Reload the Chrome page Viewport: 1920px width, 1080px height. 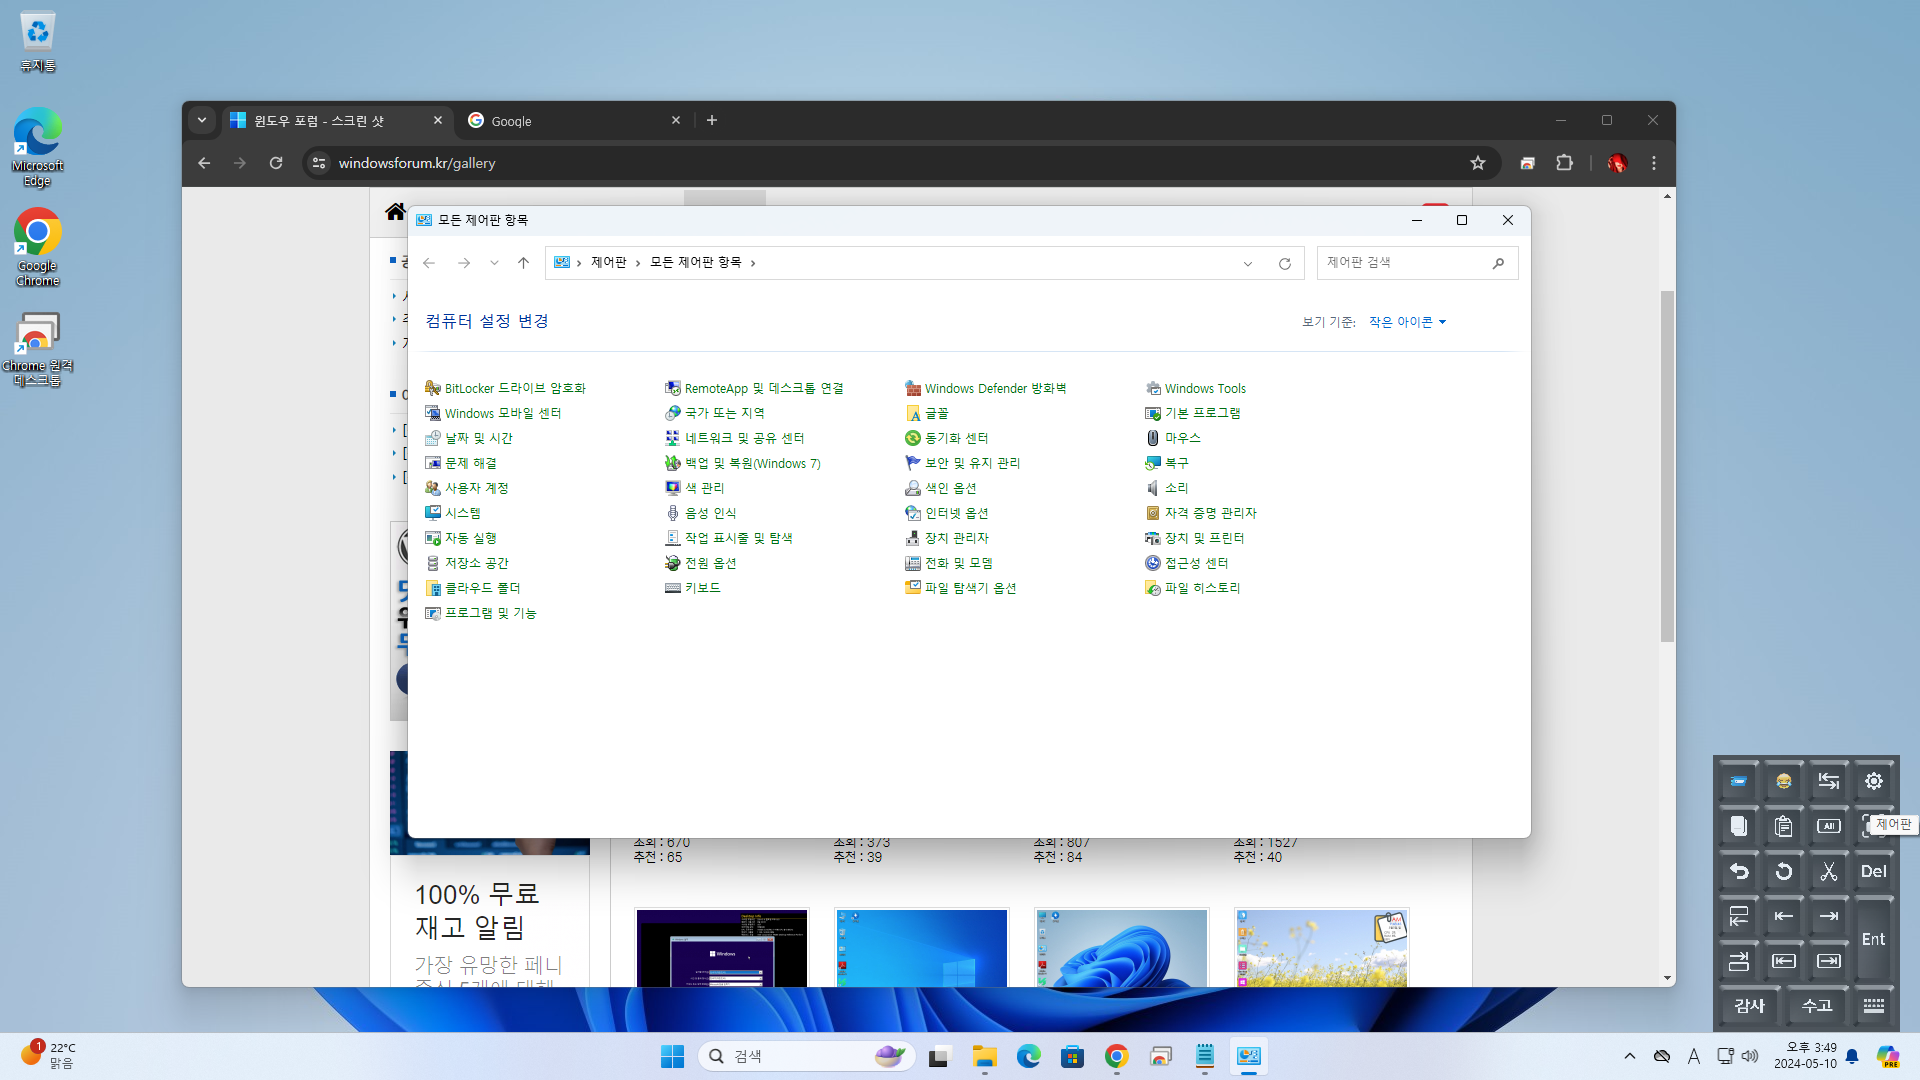coord(276,163)
